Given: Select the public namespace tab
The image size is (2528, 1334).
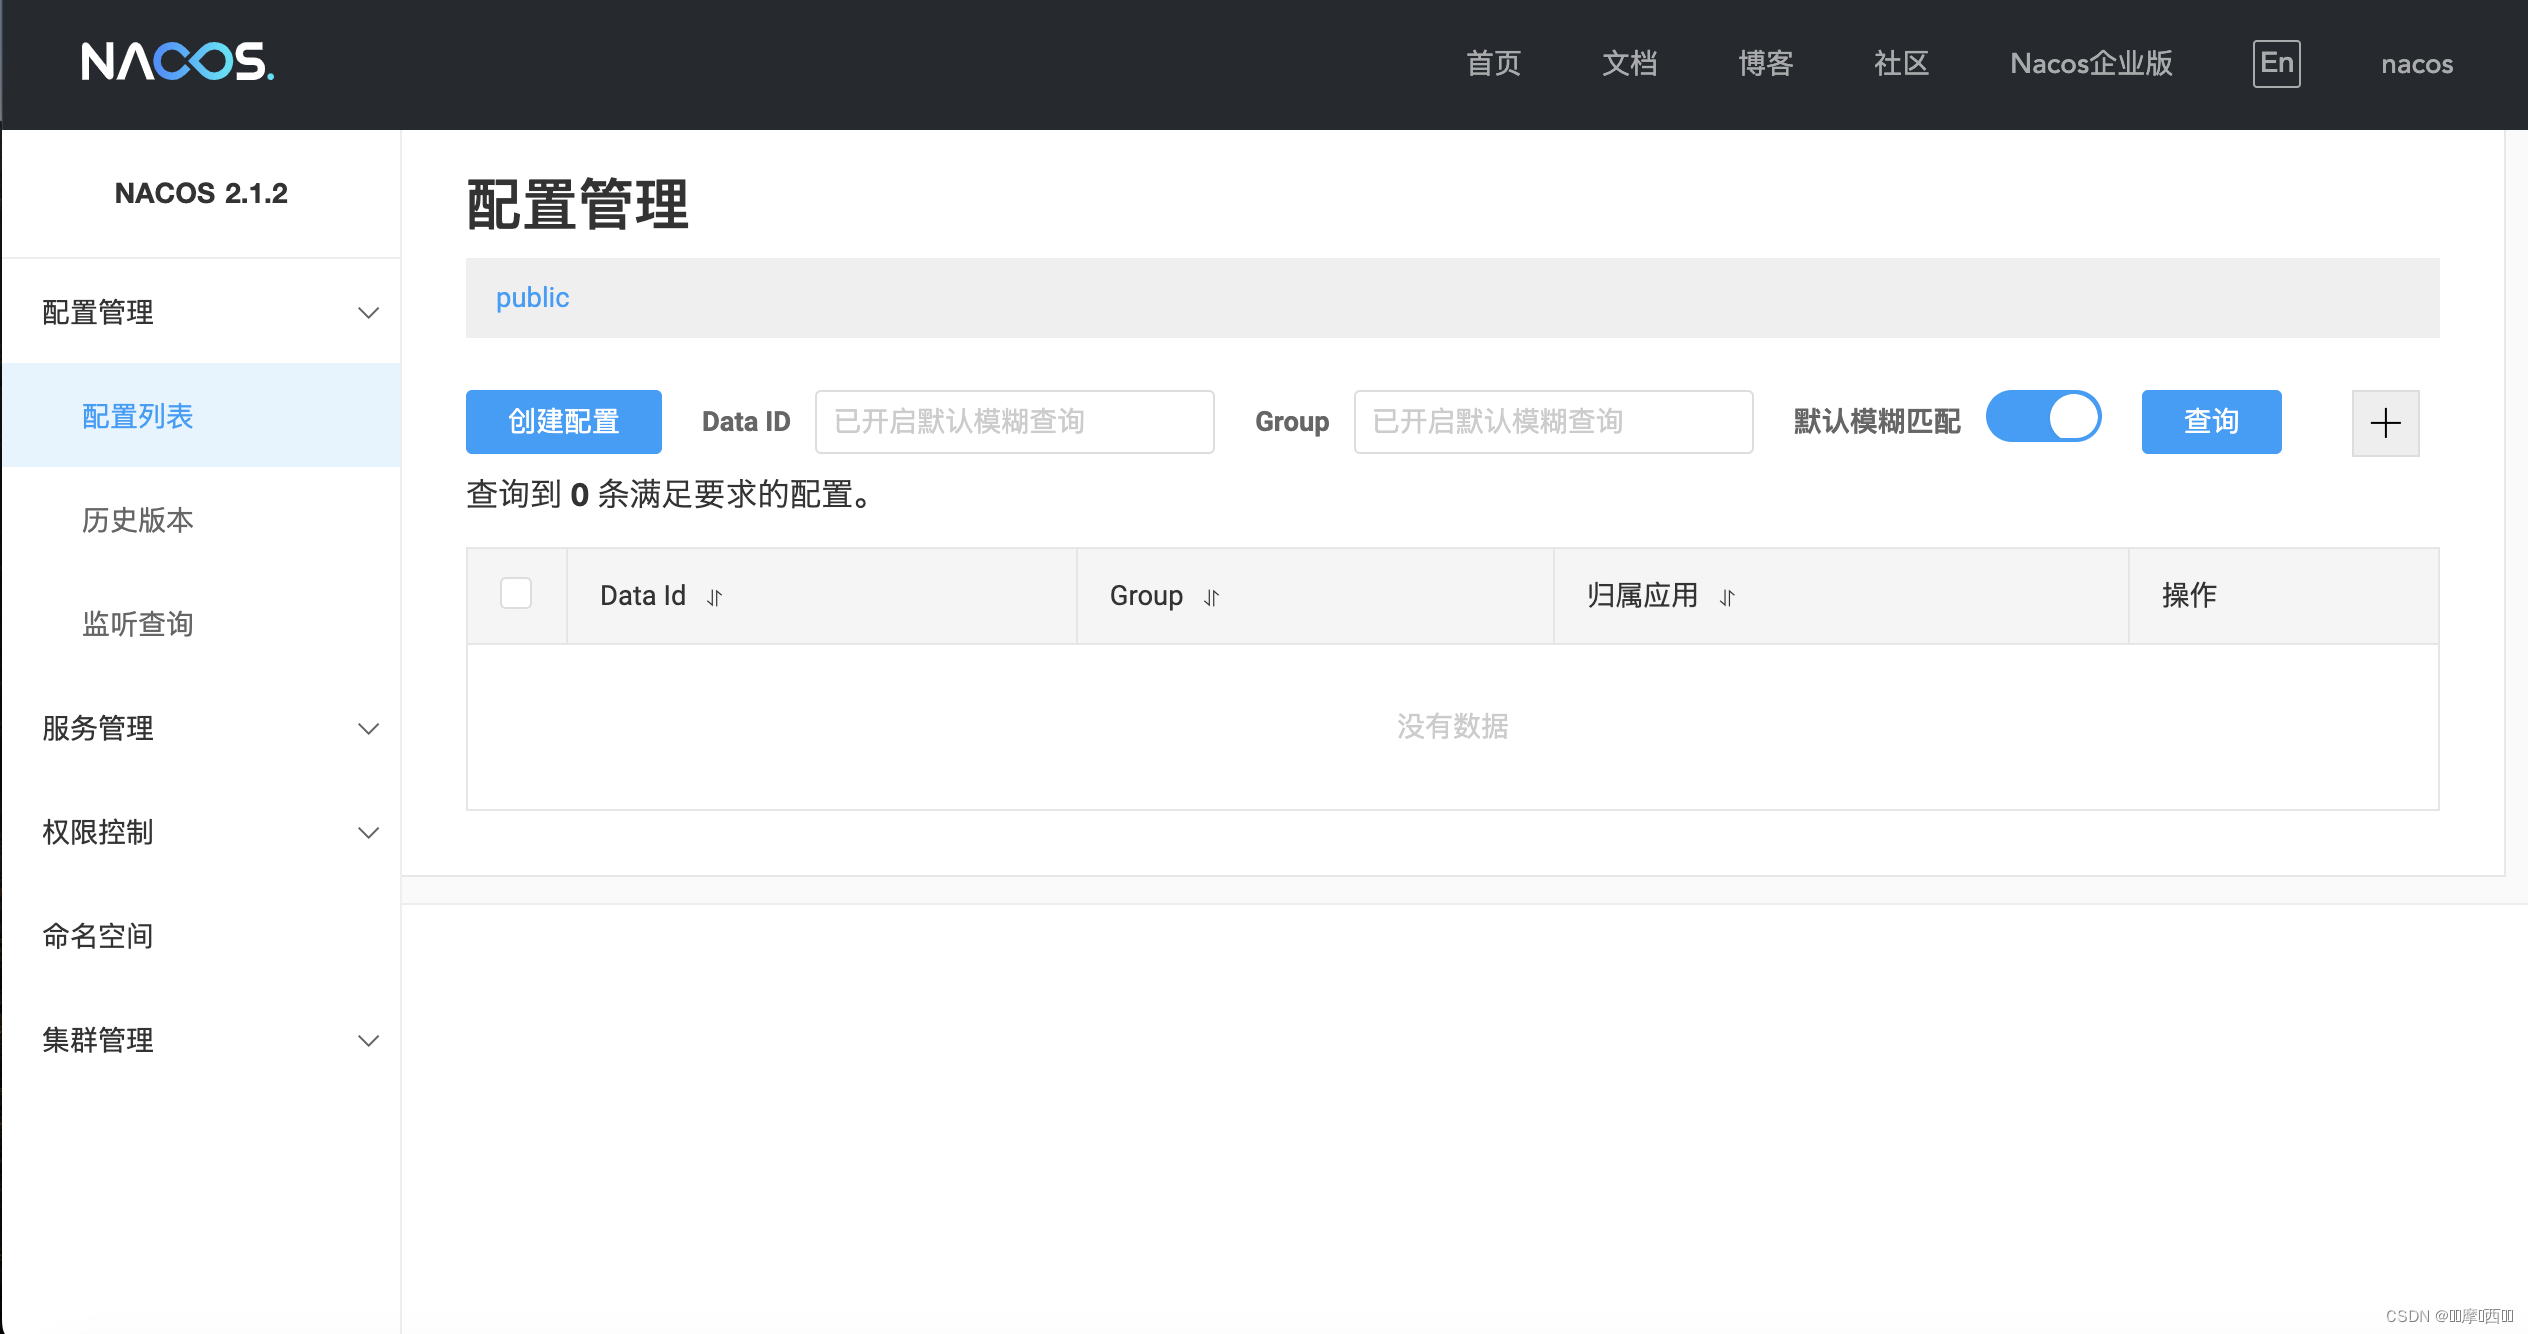Looking at the screenshot, I should click(x=532, y=298).
